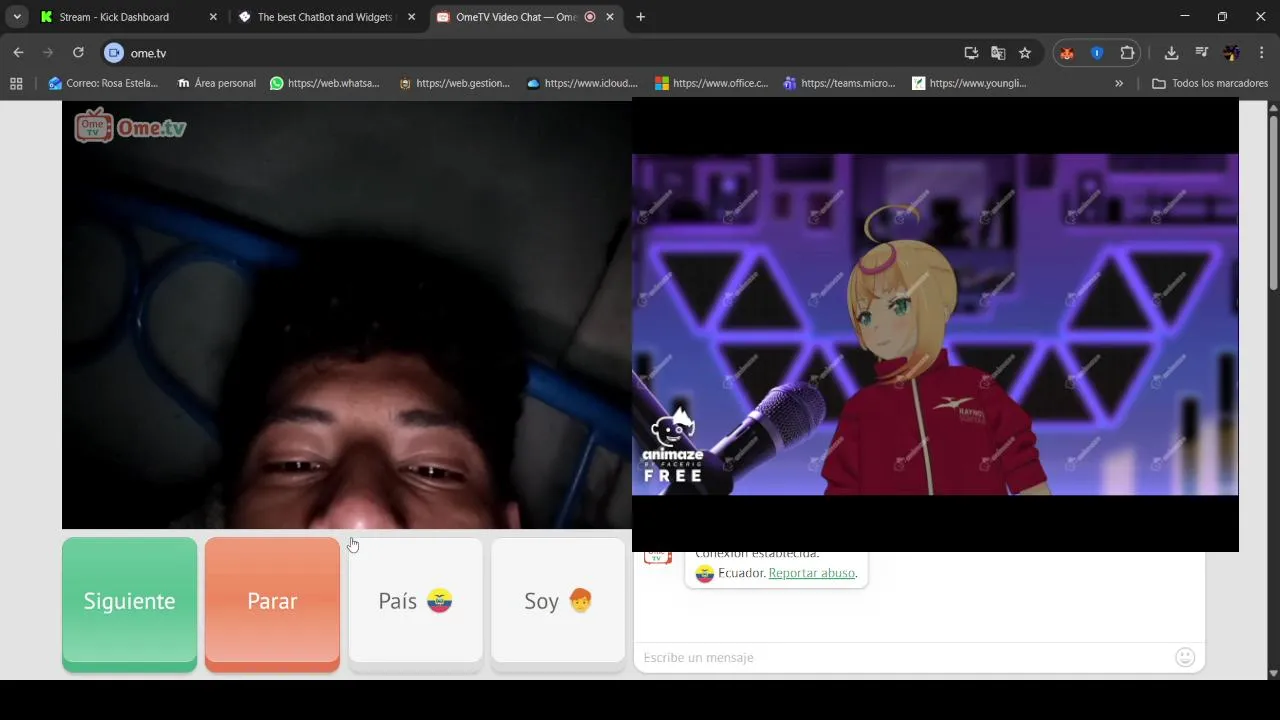The image size is (1280, 720).
Task: Click the recording indicator on OmeTV tab
Action: (590, 17)
